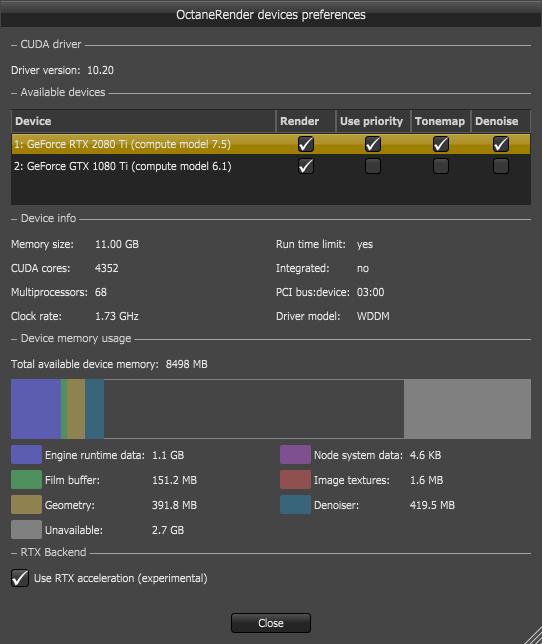Click the Geometry tan color swatch
The height and width of the screenshot is (644, 542).
26,505
